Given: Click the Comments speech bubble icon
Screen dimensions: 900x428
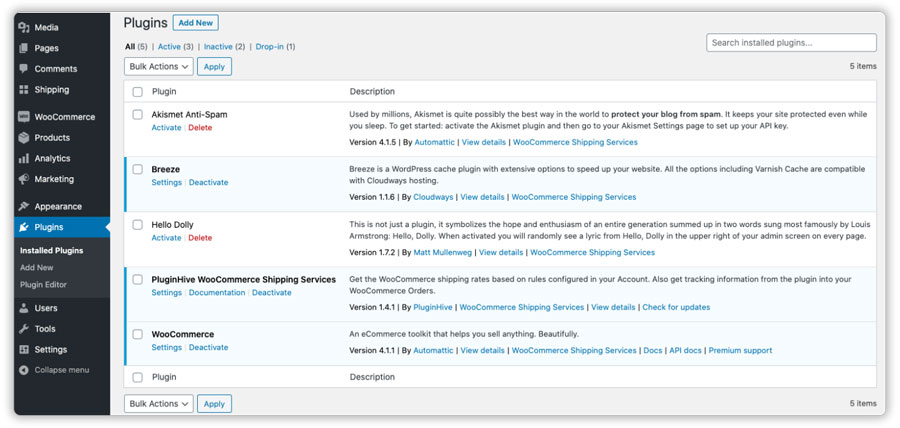Looking at the screenshot, I should click(24, 69).
